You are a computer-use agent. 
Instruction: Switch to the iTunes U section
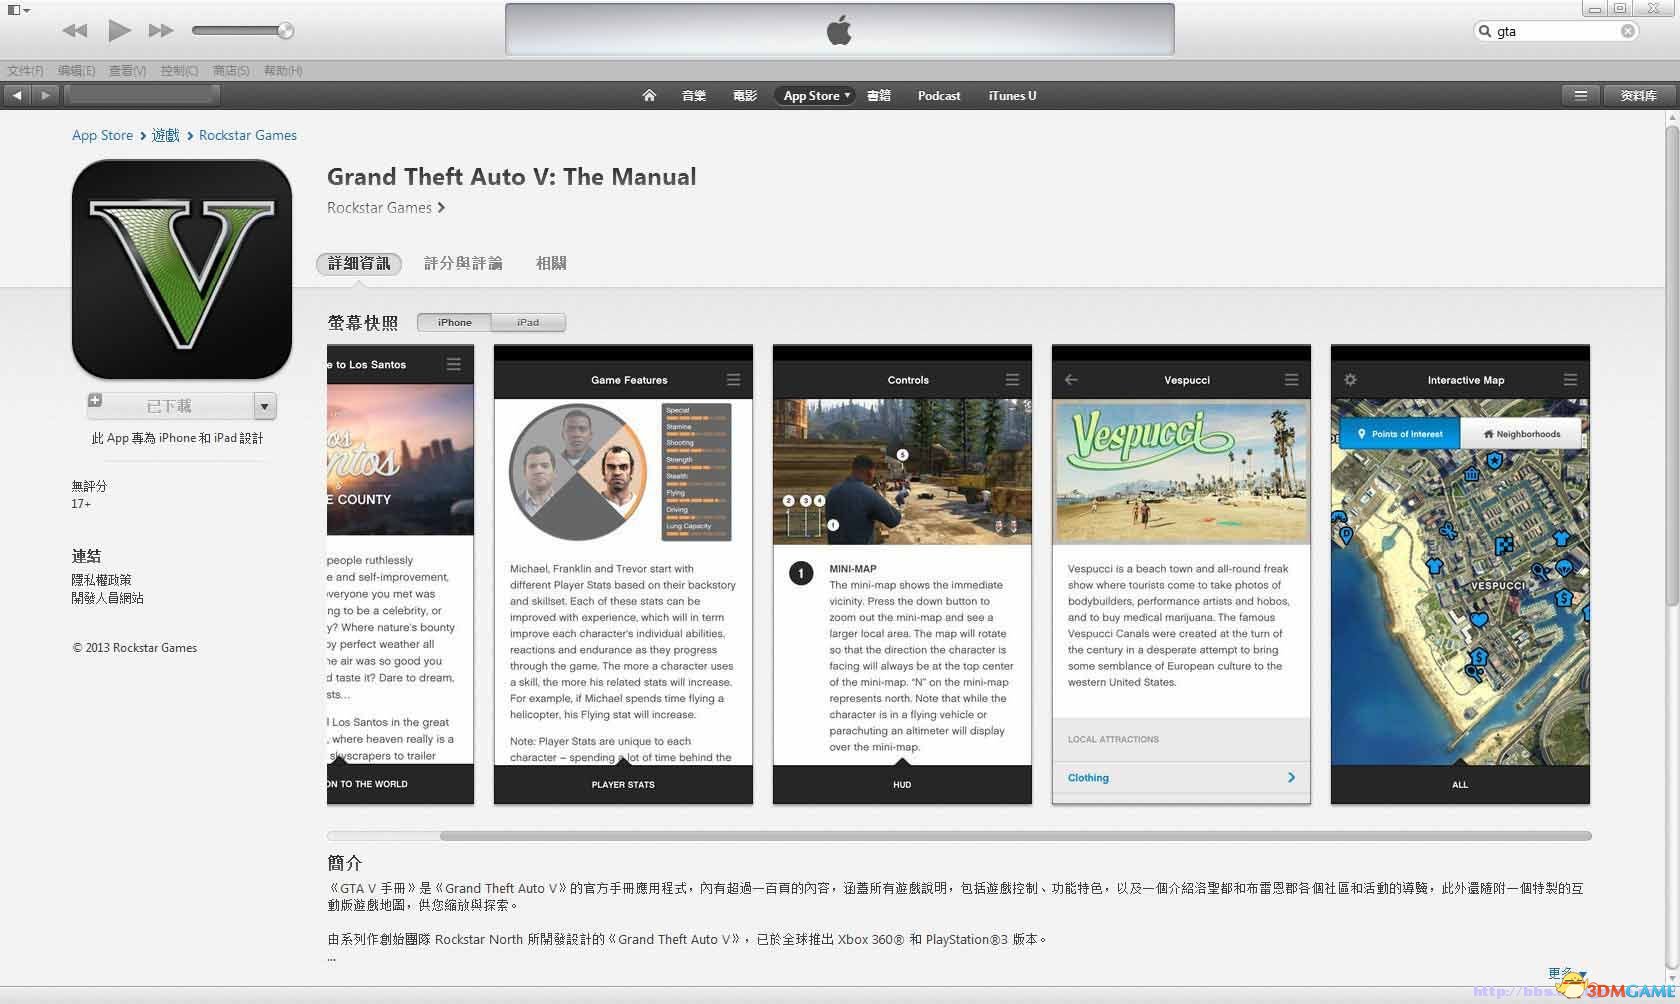coord(1012,96)
